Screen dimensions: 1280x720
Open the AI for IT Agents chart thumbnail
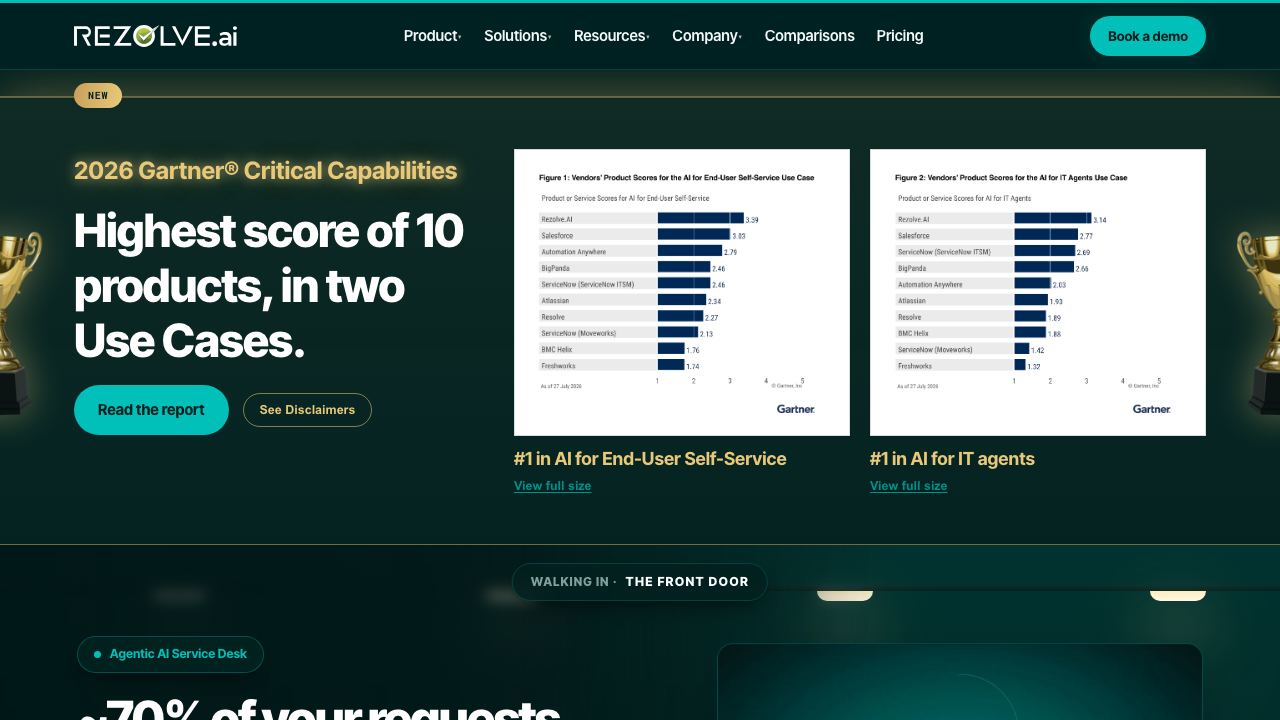point(1038,292)
